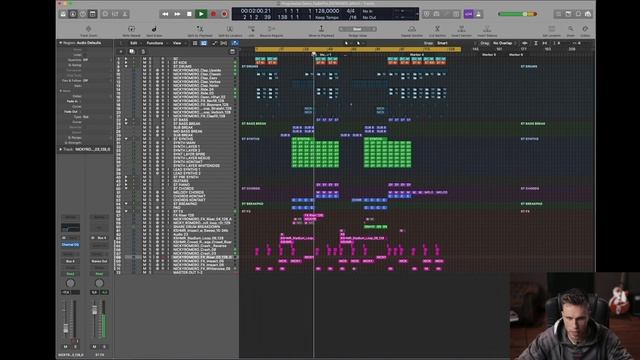Mute the ST DRUMS track
This screenshot has height=360, width=640.
pos(144,66)
